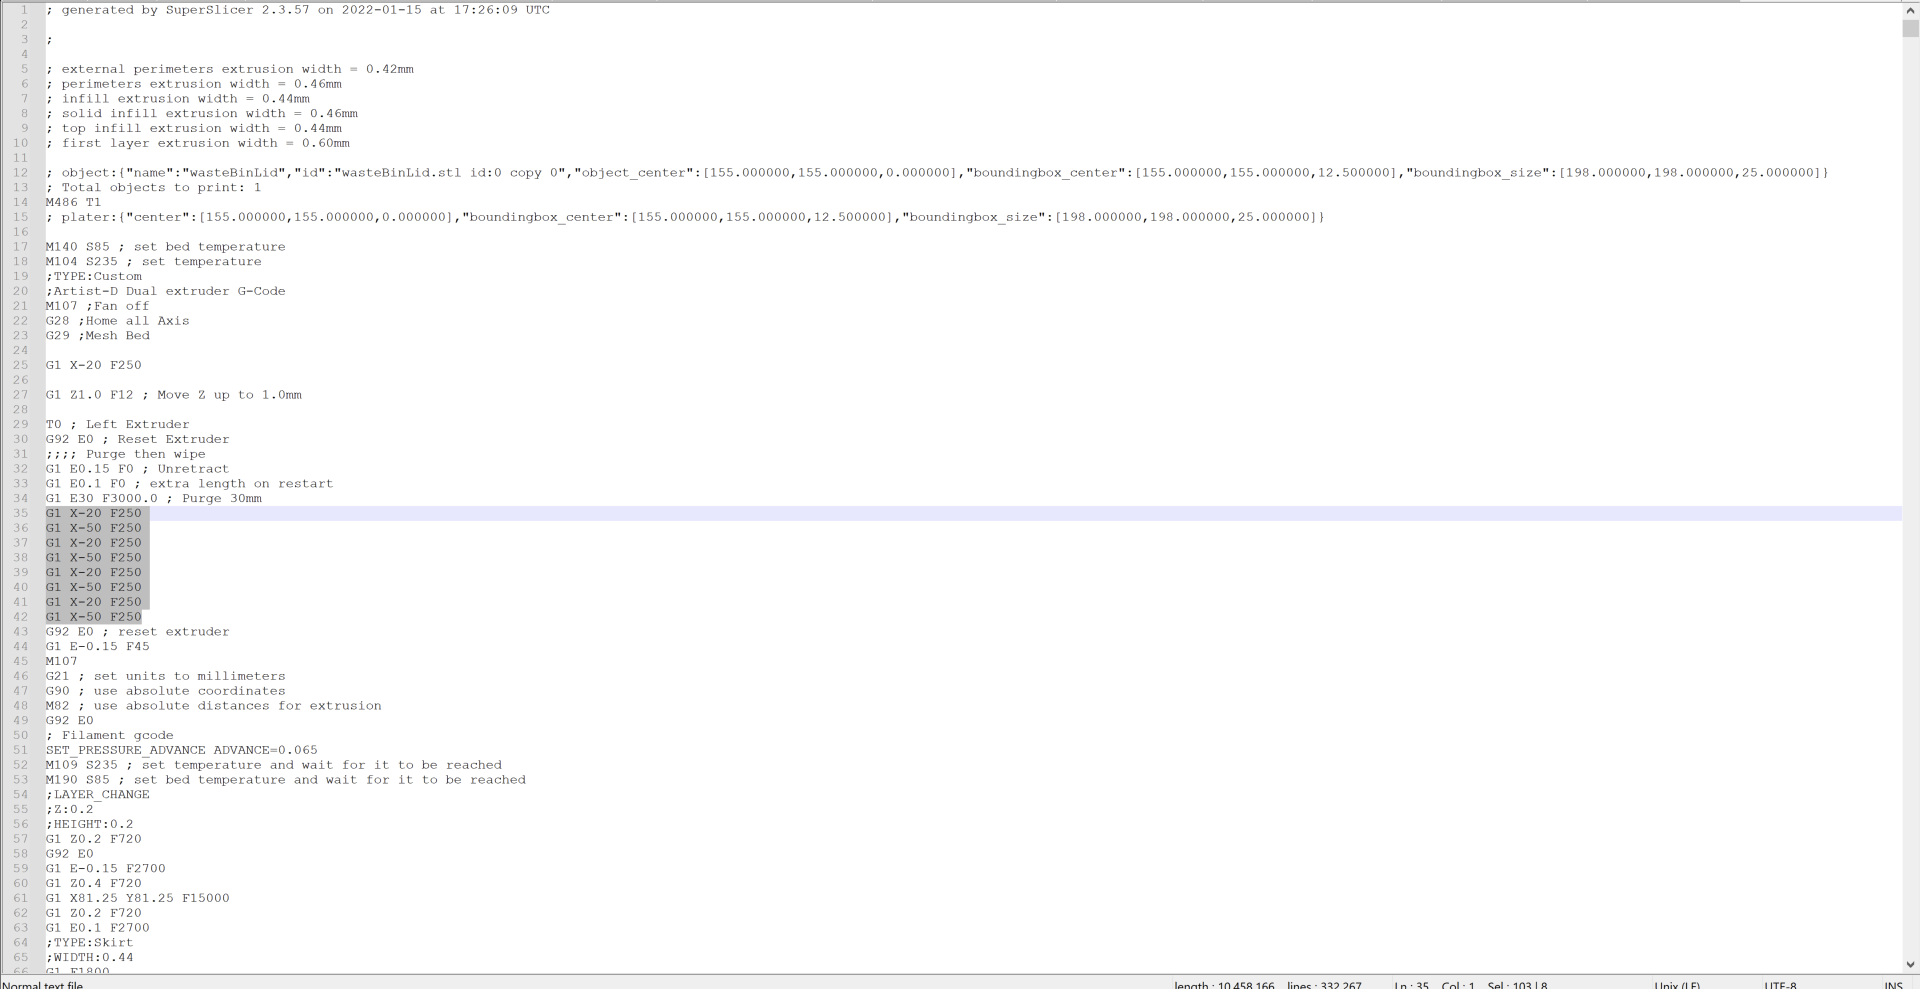
Task: Click the 'G92 E0 ; reset extruder' line 43
Action: (x=137, y=632)
